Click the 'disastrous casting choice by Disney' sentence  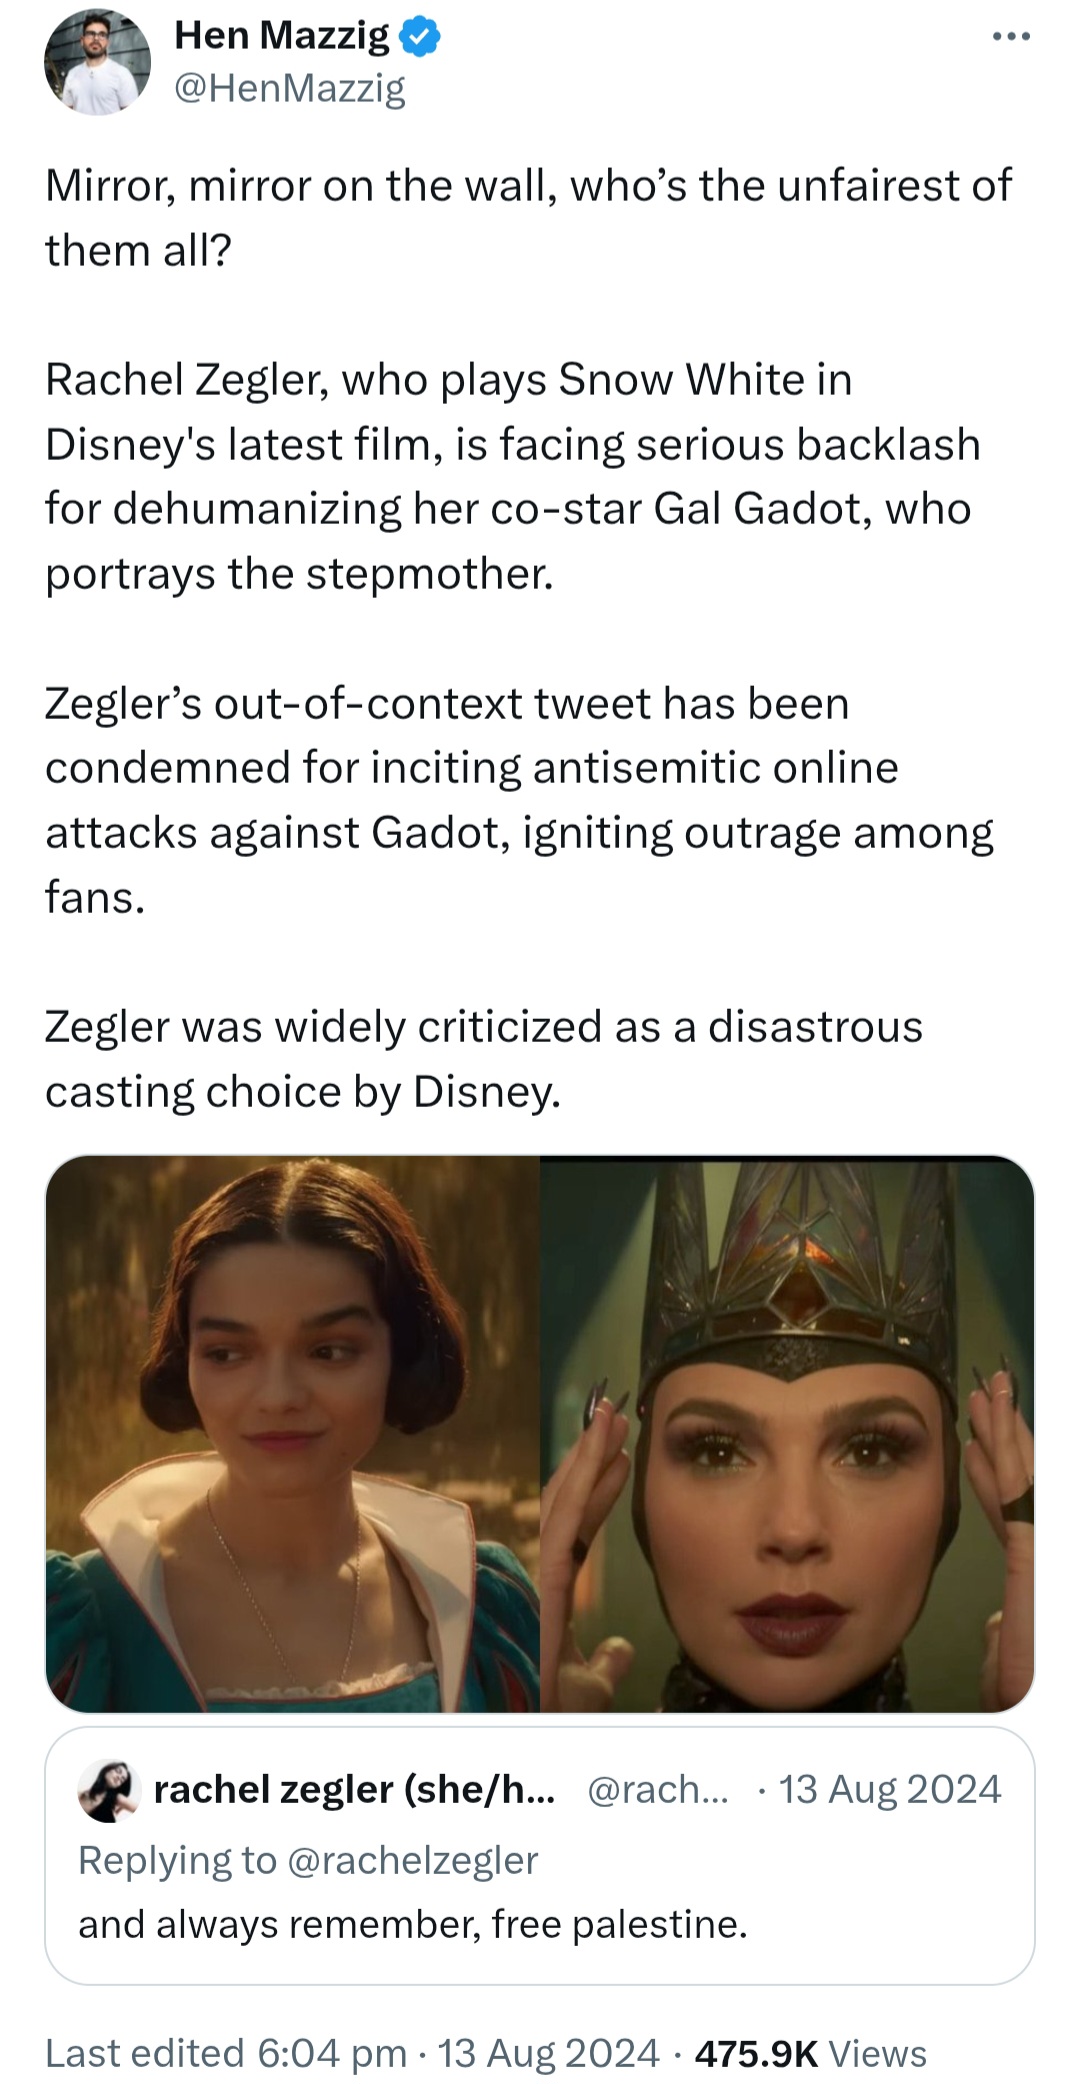click(x=484, y=1058)
